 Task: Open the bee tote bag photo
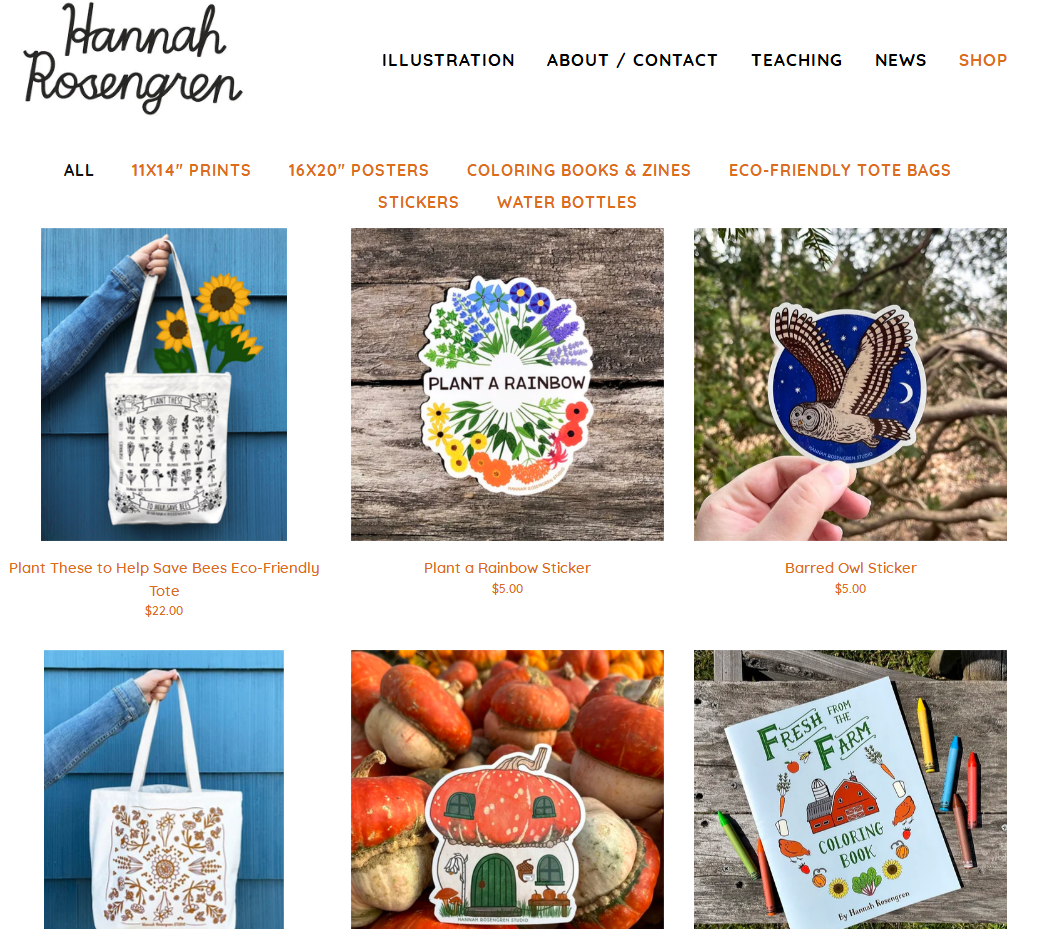tap(164, 384)
